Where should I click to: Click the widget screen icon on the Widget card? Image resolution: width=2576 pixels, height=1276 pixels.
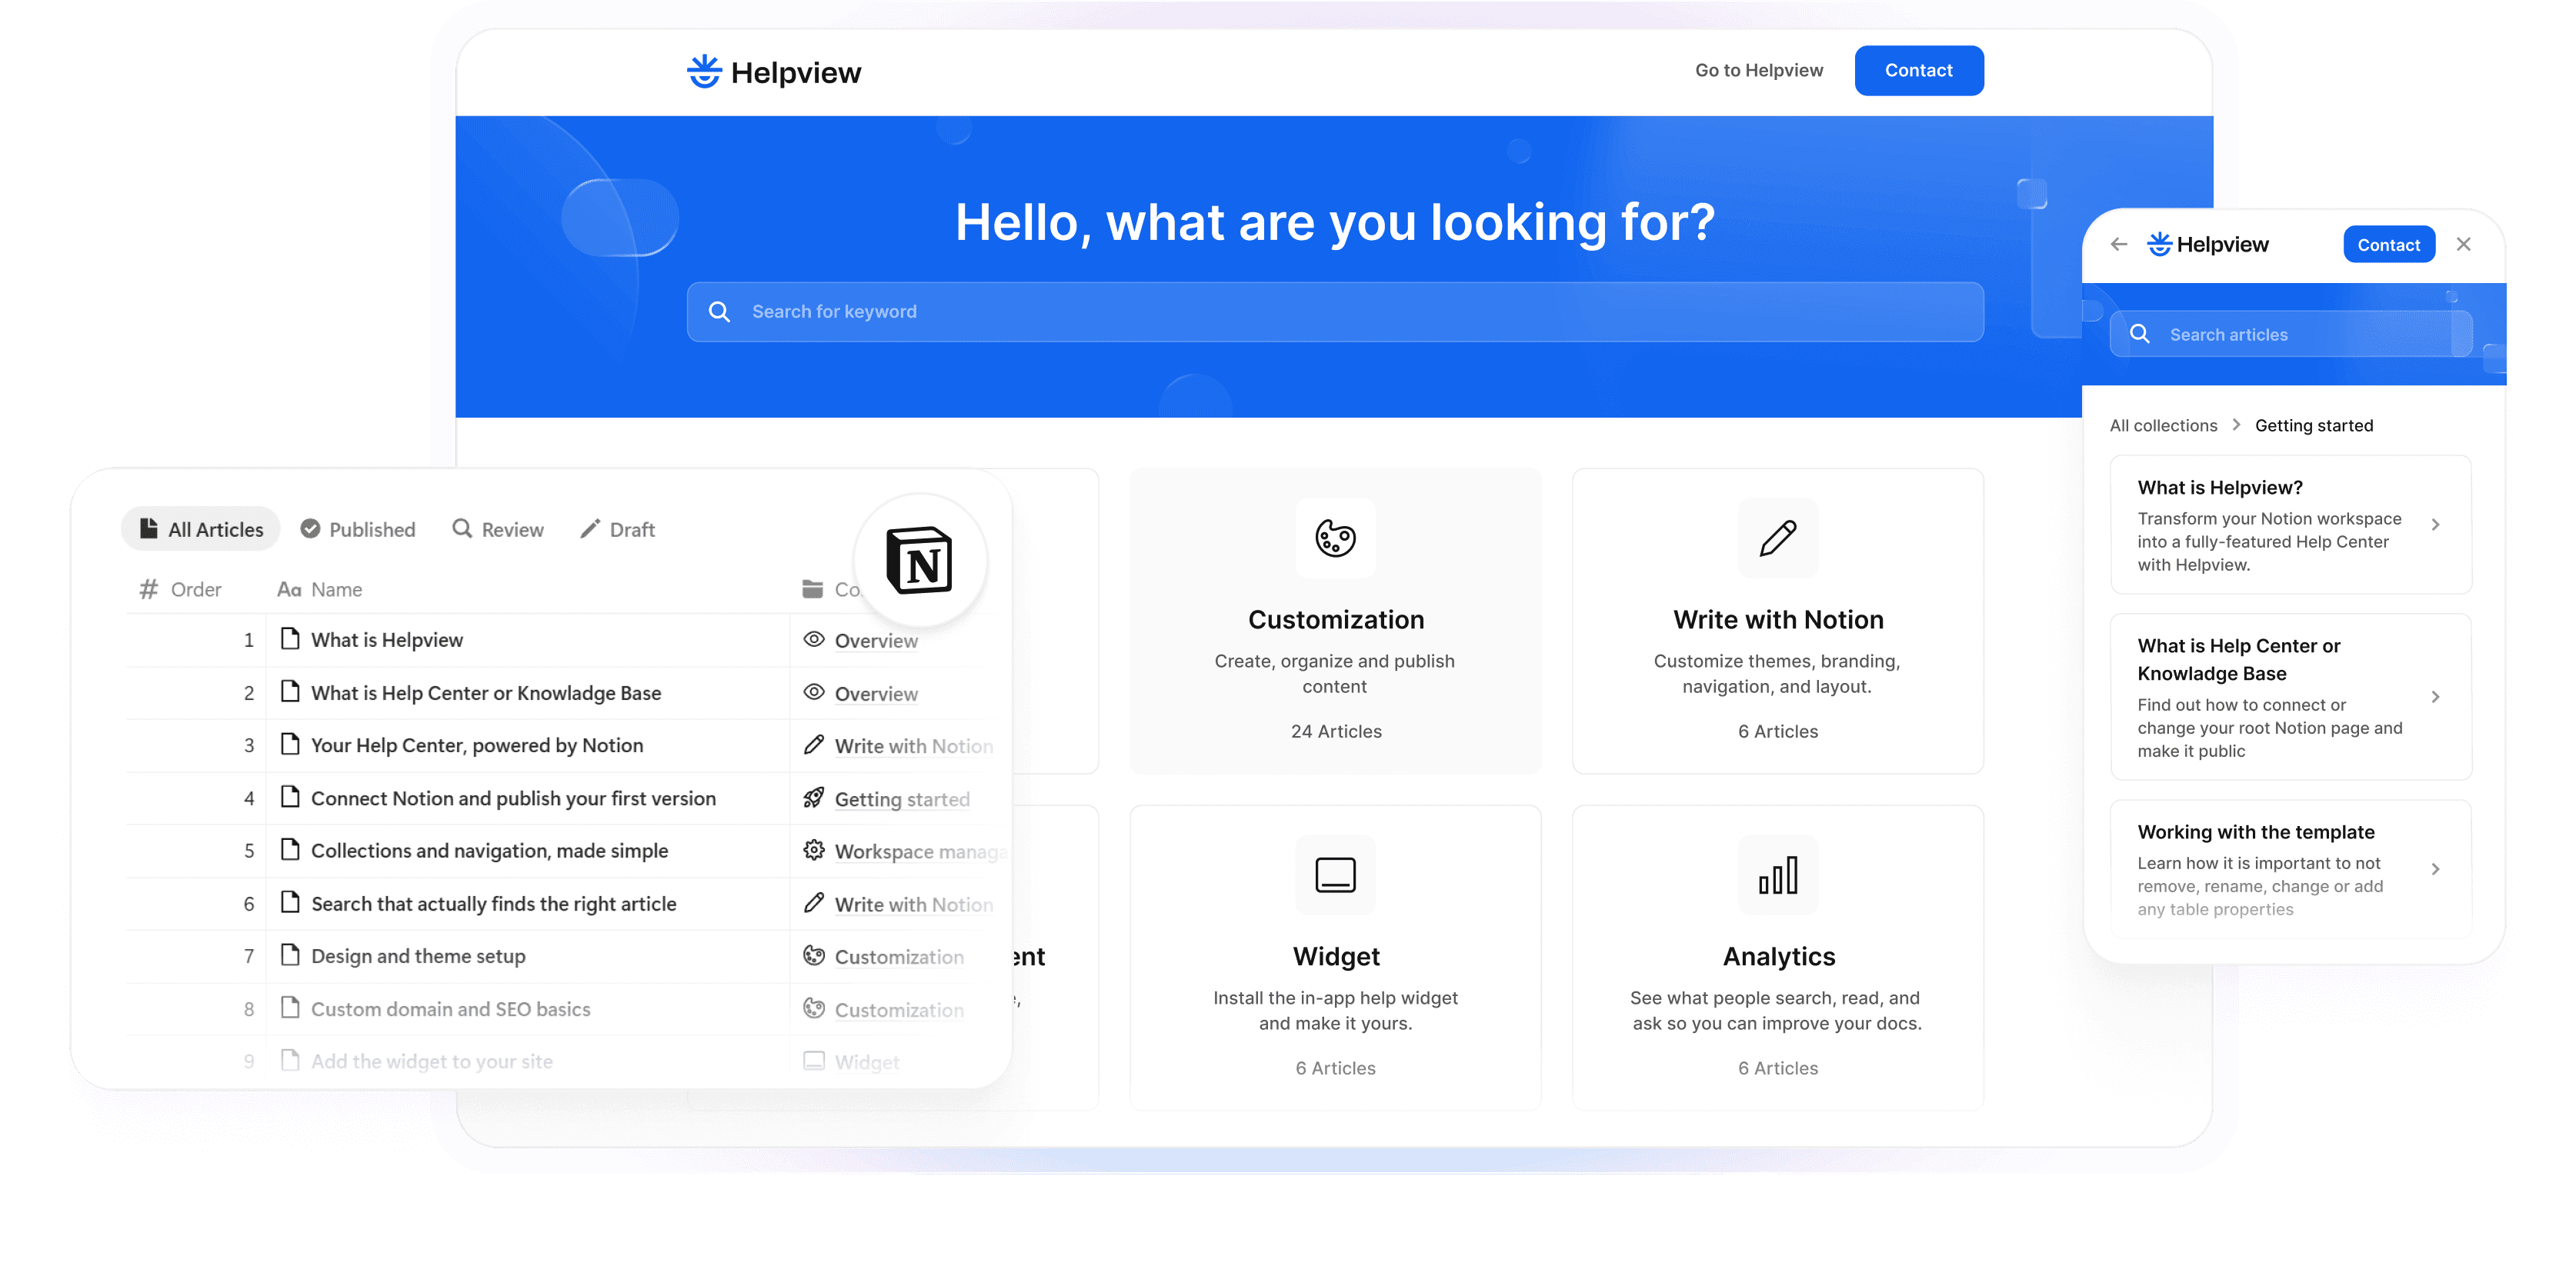1335,875
